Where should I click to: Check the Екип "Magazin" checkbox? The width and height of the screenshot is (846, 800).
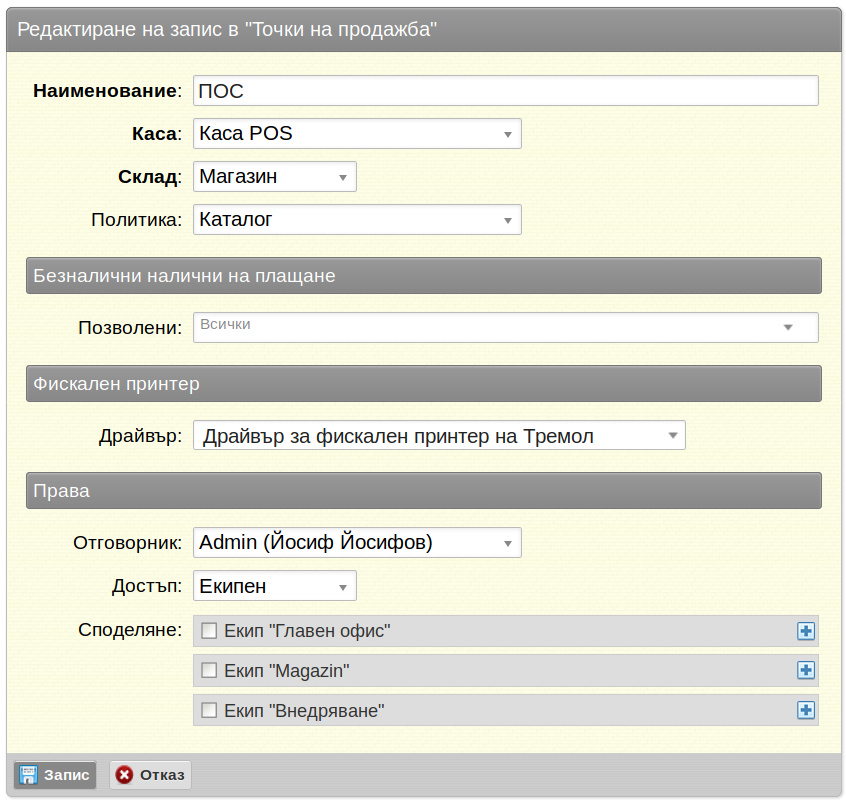pyautogui.click(x=209, y=671)
